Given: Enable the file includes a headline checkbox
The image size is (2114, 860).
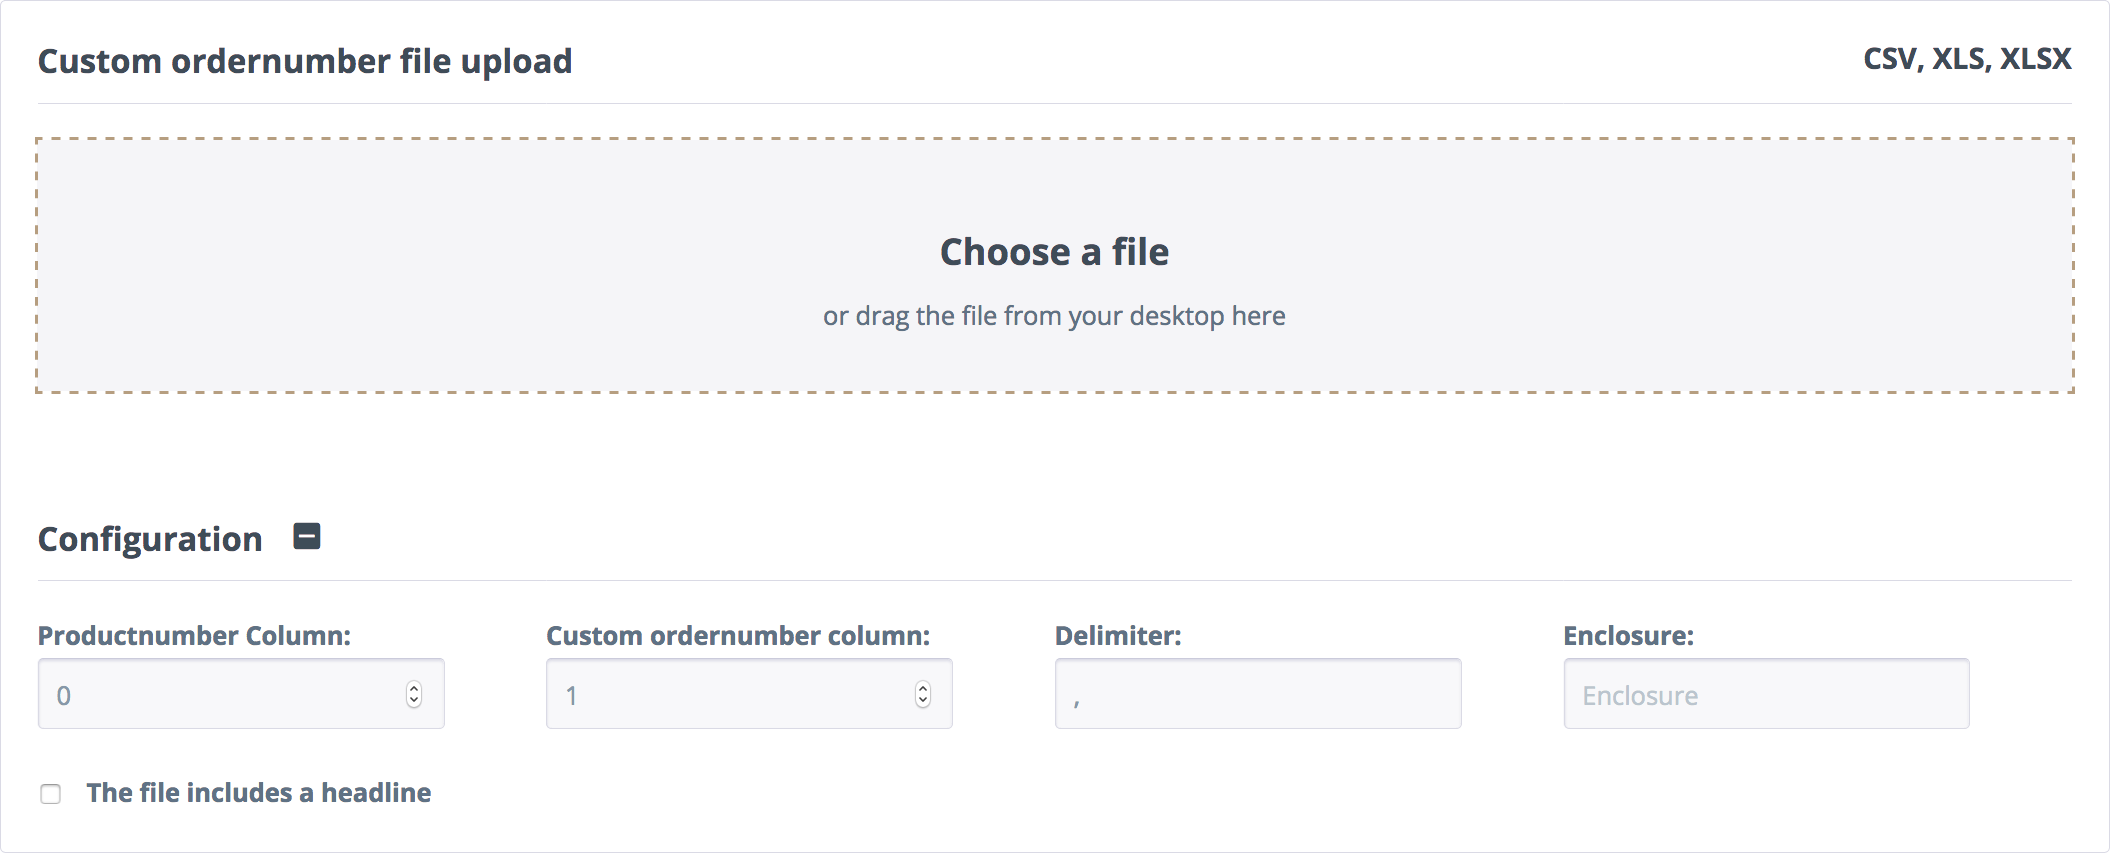Looking at the screenshot, I should click(x=51, y=794).
